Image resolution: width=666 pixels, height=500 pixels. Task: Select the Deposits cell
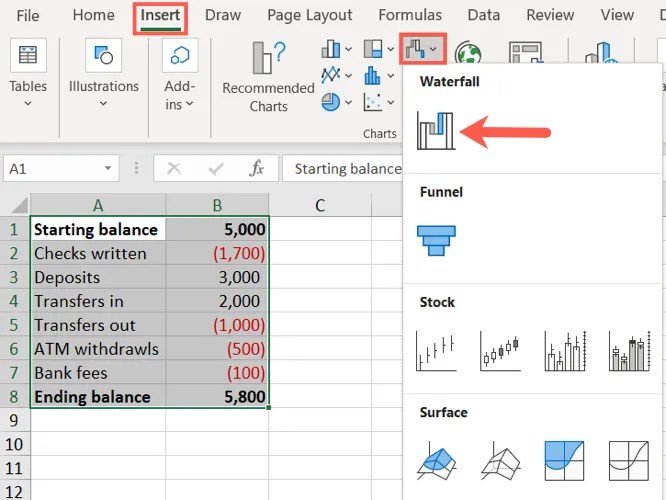click(x=98, y=277)
